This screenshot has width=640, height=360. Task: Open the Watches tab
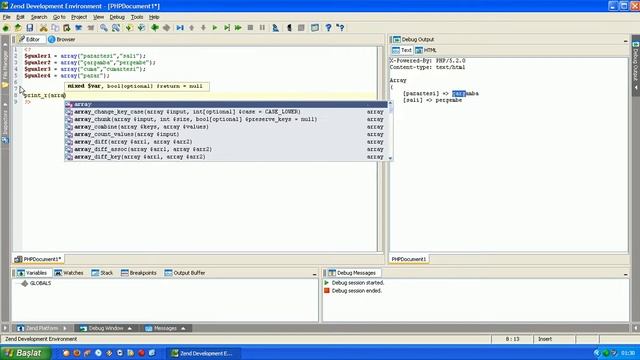tap(69, 273)
